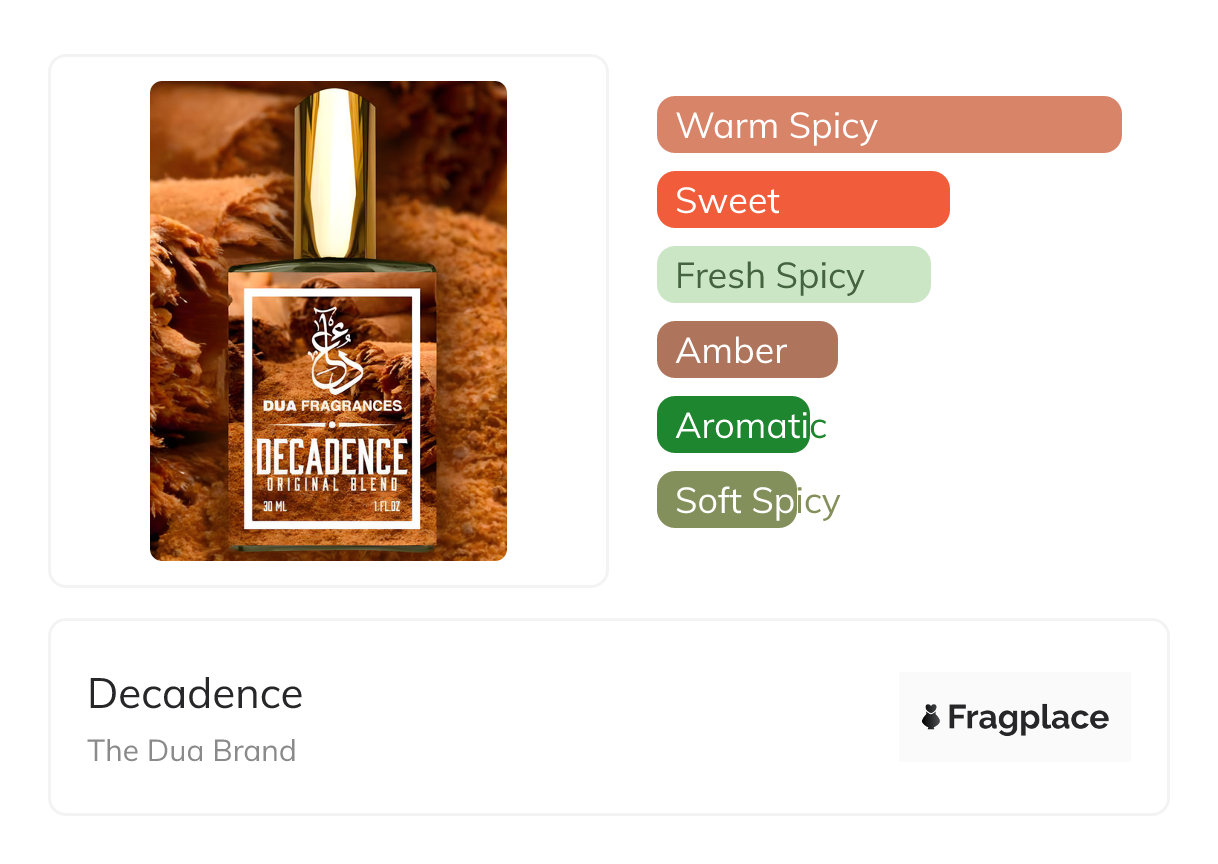Click the Soft Spicy accord bar

[x=727, y=500]
